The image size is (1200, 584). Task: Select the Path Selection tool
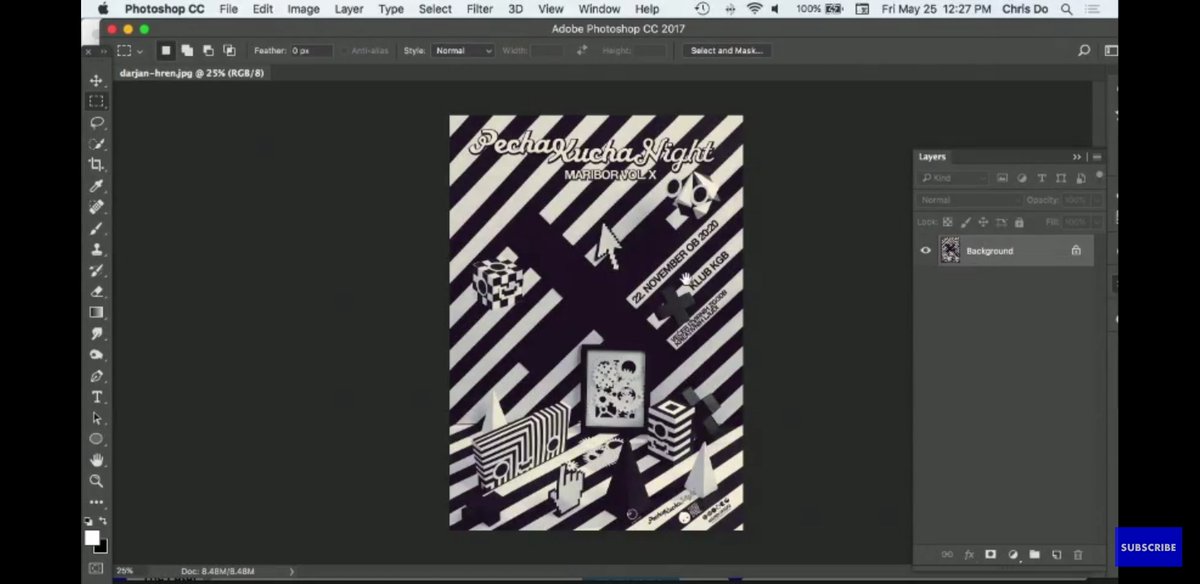pos(96,418)
